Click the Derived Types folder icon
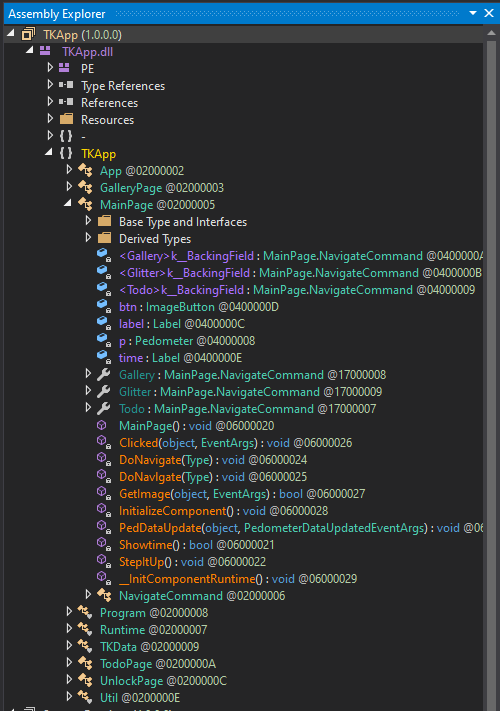 (x=104, y=238)
